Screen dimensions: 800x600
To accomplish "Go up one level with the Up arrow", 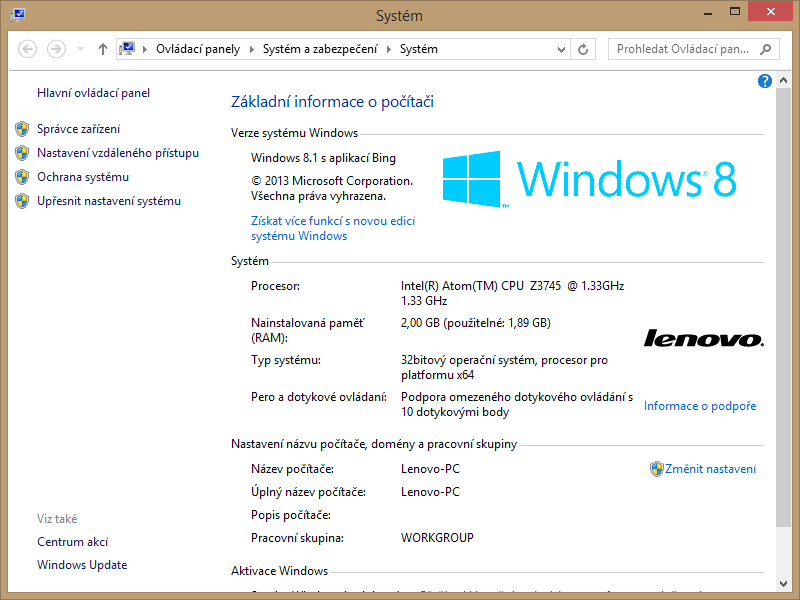I will [x=103, y=49].
